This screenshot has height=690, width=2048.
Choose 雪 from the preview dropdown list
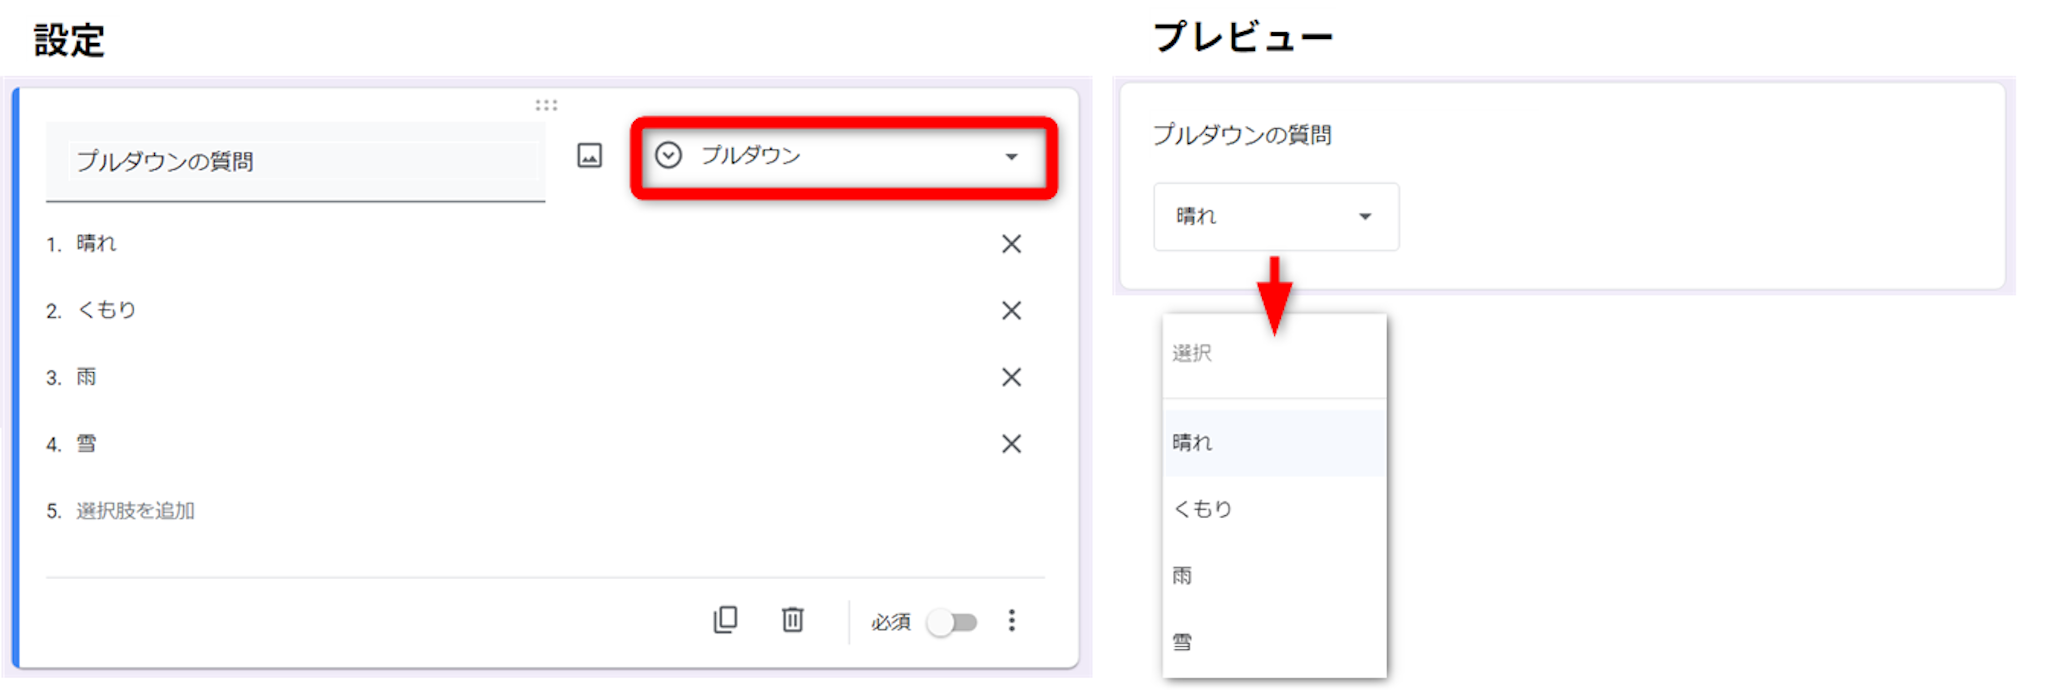click(1182, 642)
